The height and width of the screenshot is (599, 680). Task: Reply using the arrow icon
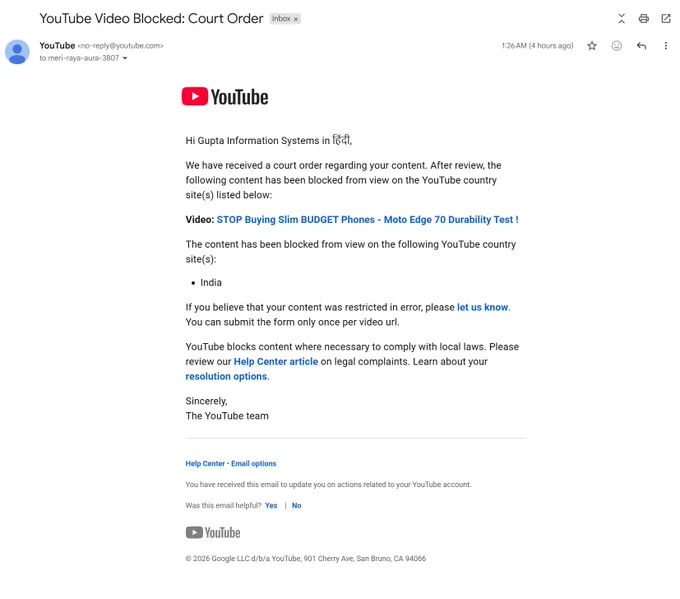point(641,46)
